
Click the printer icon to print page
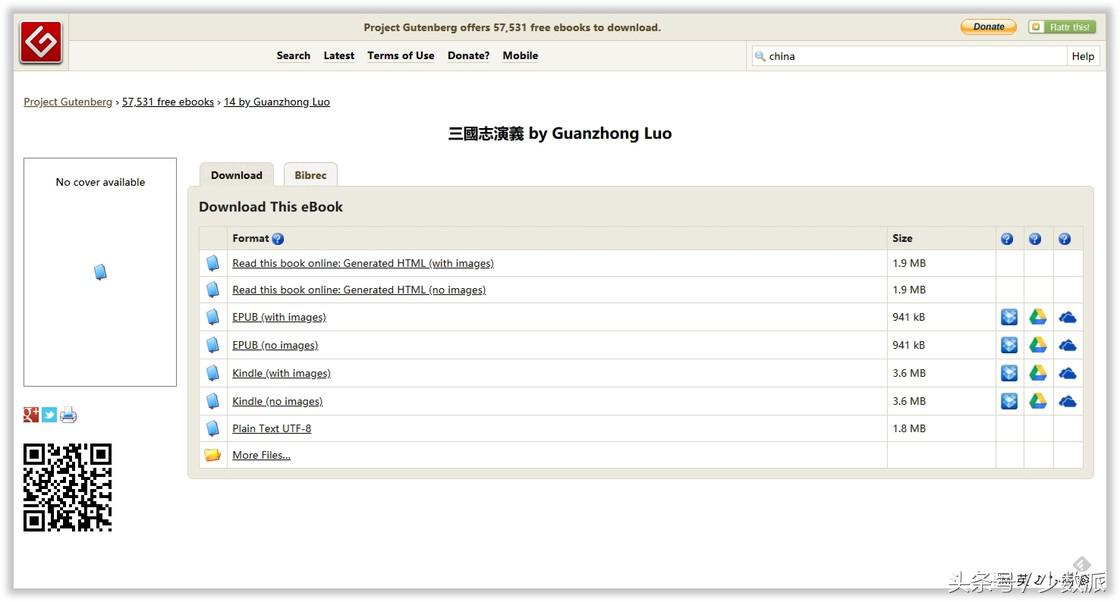point(68,415)
